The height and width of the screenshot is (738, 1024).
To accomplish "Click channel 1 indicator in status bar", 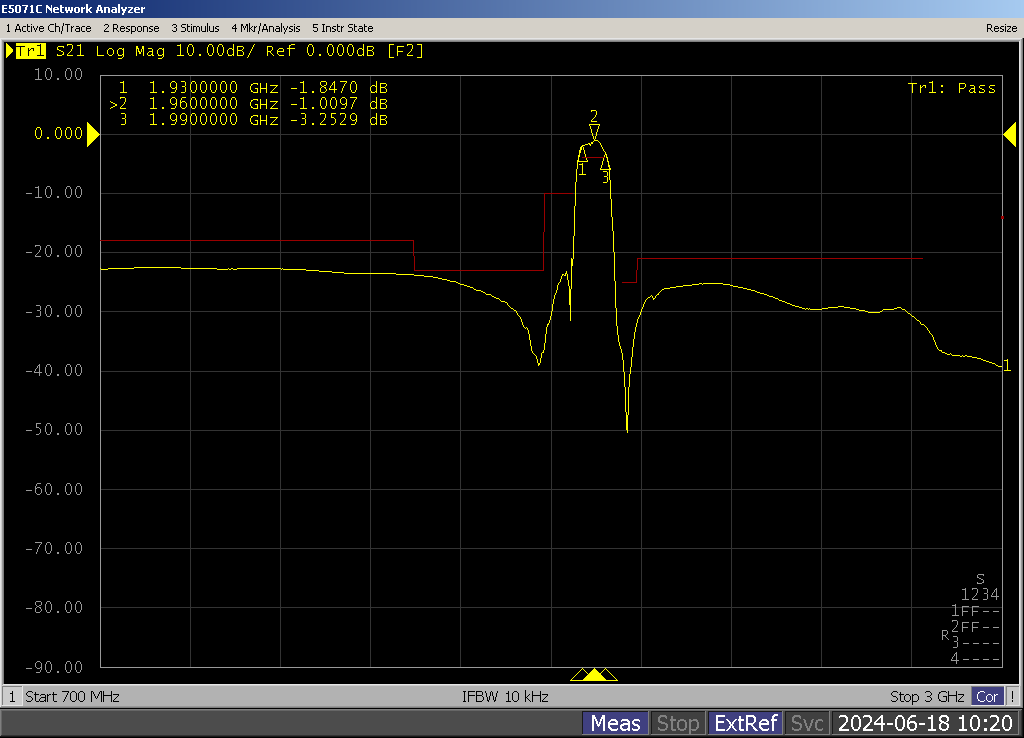I will 12,697.
